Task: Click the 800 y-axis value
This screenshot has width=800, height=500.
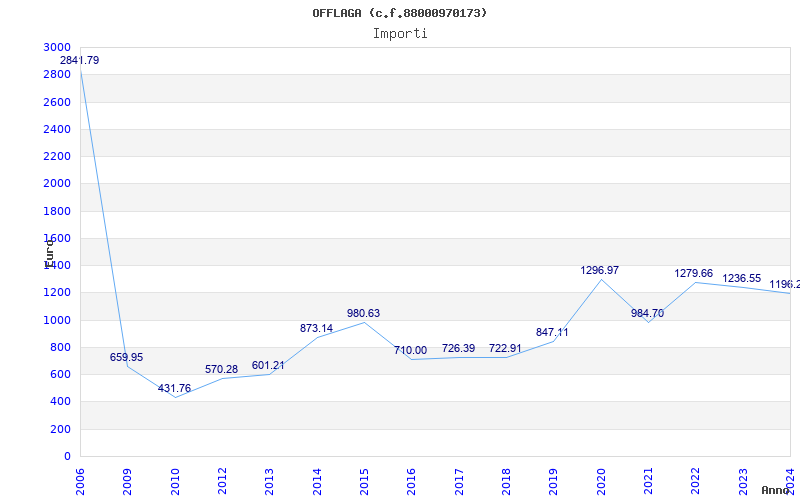Action: (x=61, y=347)
